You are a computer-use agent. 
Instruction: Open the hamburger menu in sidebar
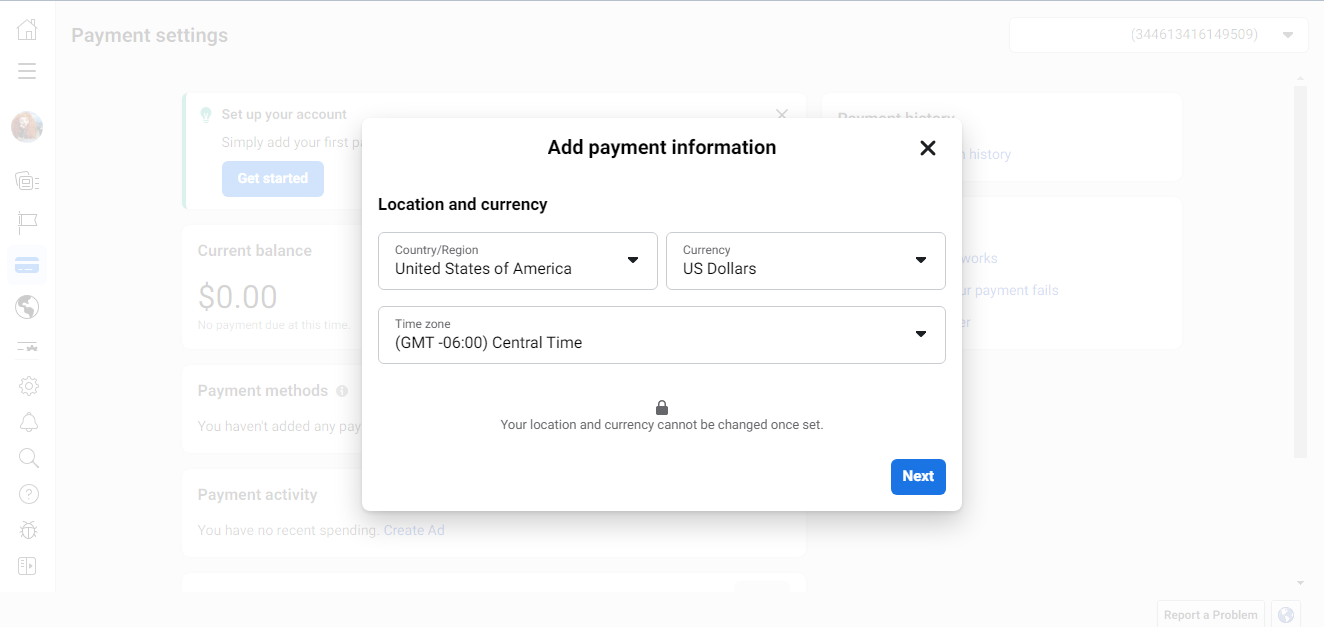(x=27, y=71)
